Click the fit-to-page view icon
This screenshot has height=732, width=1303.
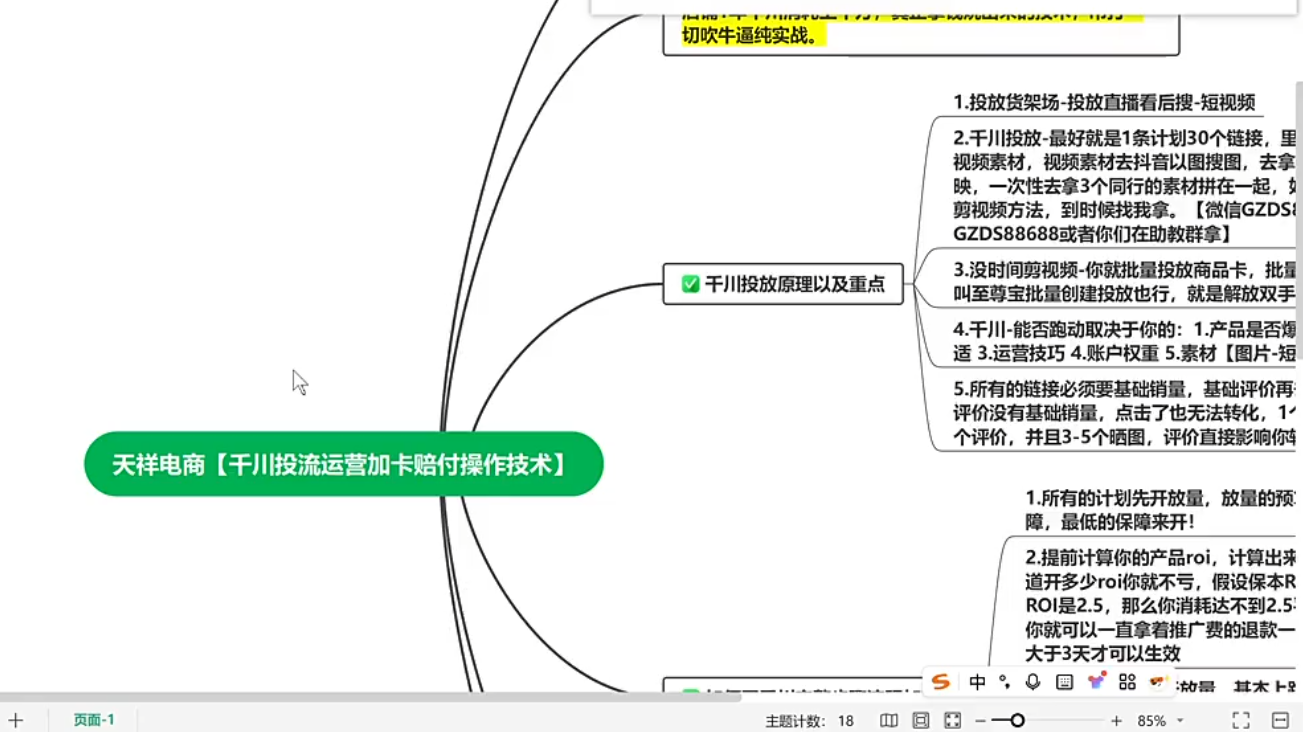921,720
